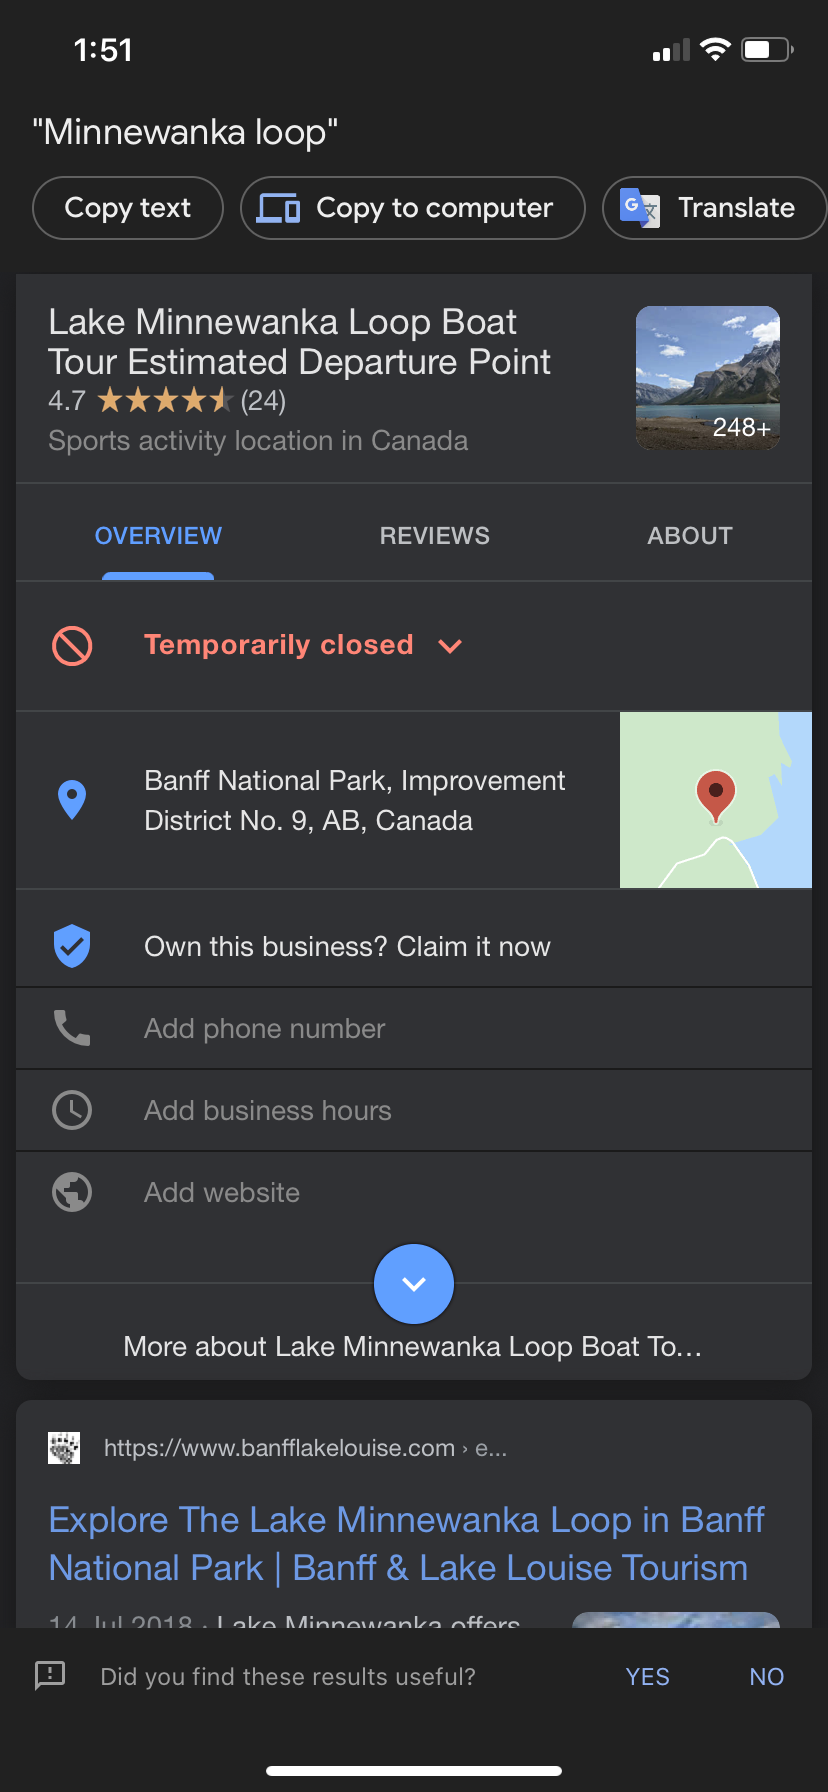Expand details with the blue circular chevron button
This screenshot has width=828, height=1792.
(414, 1284)
